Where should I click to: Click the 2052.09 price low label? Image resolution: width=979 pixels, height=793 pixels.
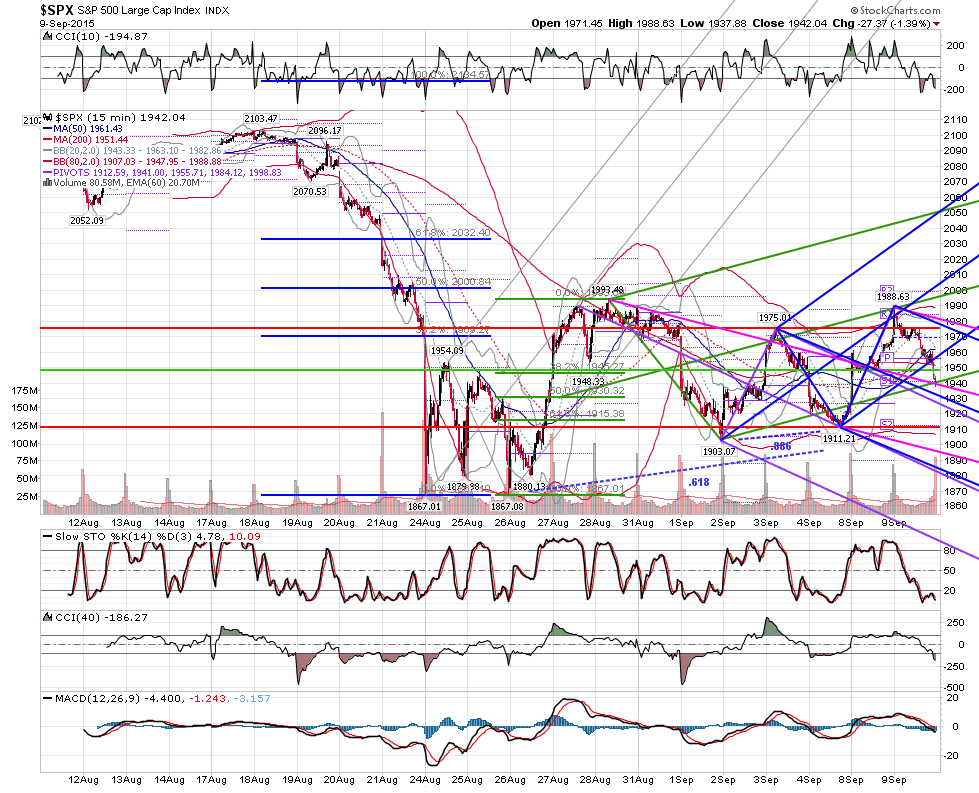coord(87,220)
